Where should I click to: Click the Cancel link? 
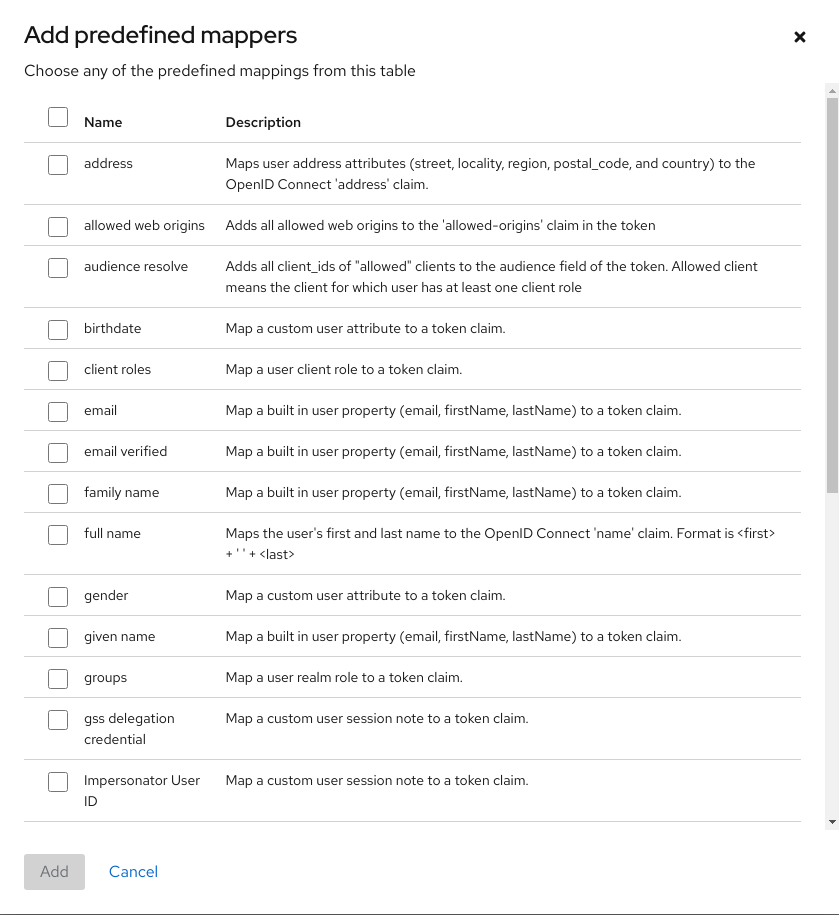133,871
